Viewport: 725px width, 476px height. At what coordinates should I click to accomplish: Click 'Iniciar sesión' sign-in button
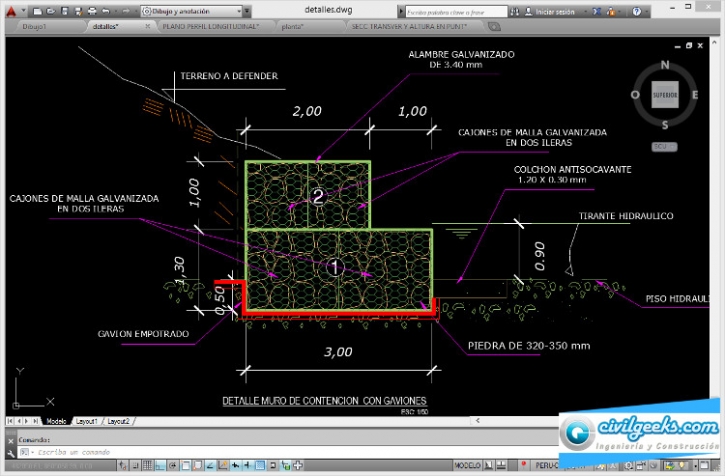[x=554, y=11]
